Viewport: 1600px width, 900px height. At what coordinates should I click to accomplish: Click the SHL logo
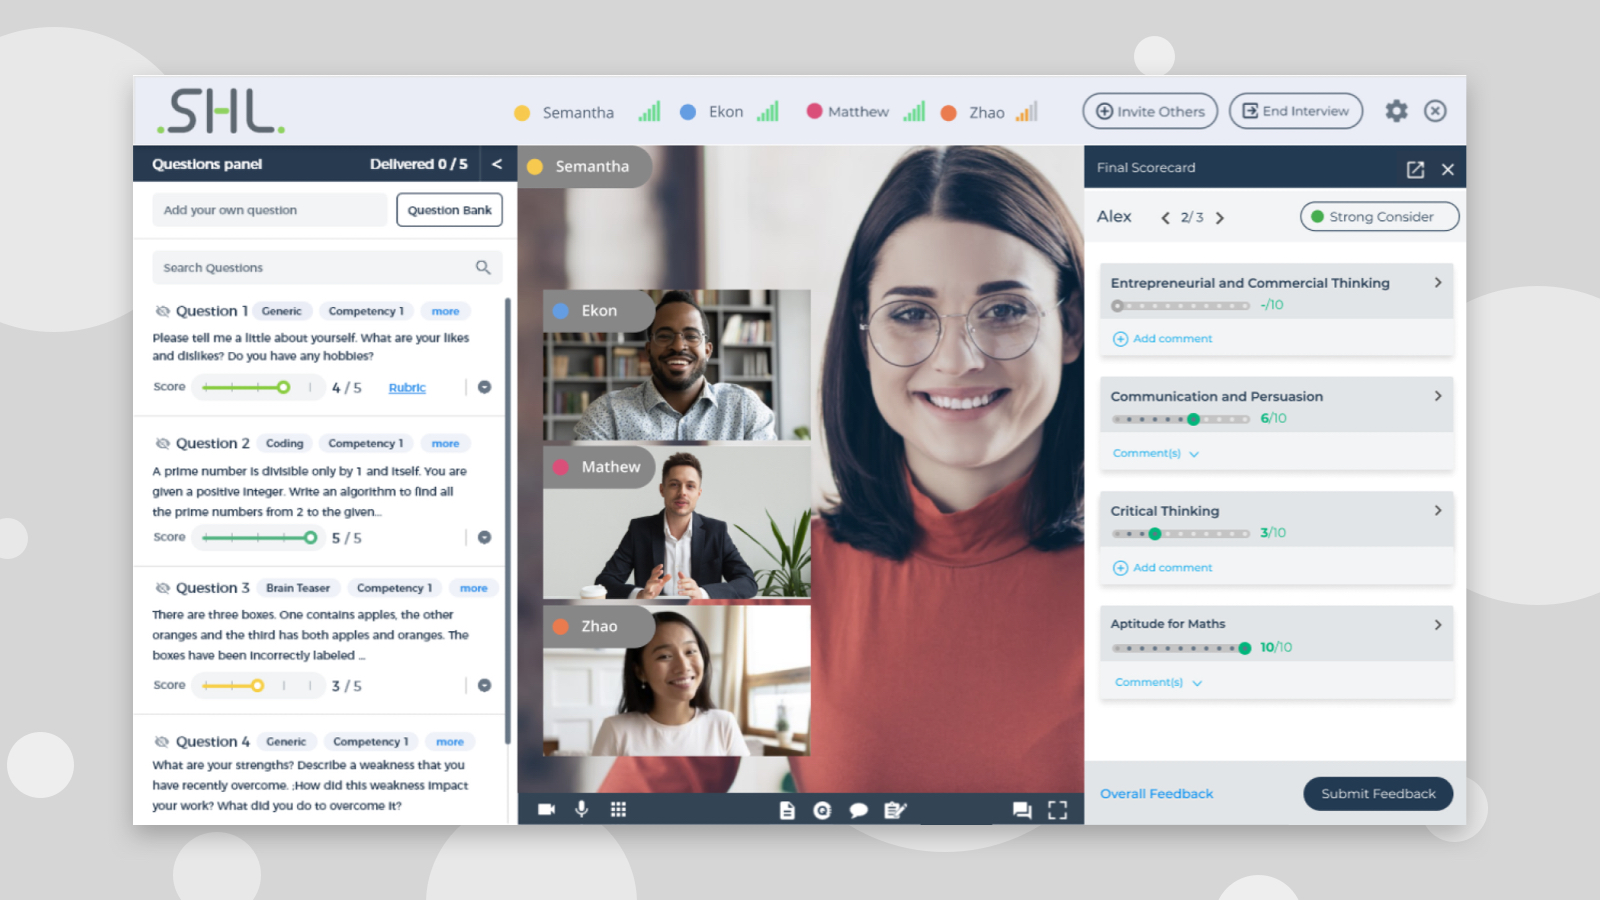(221, 111)
